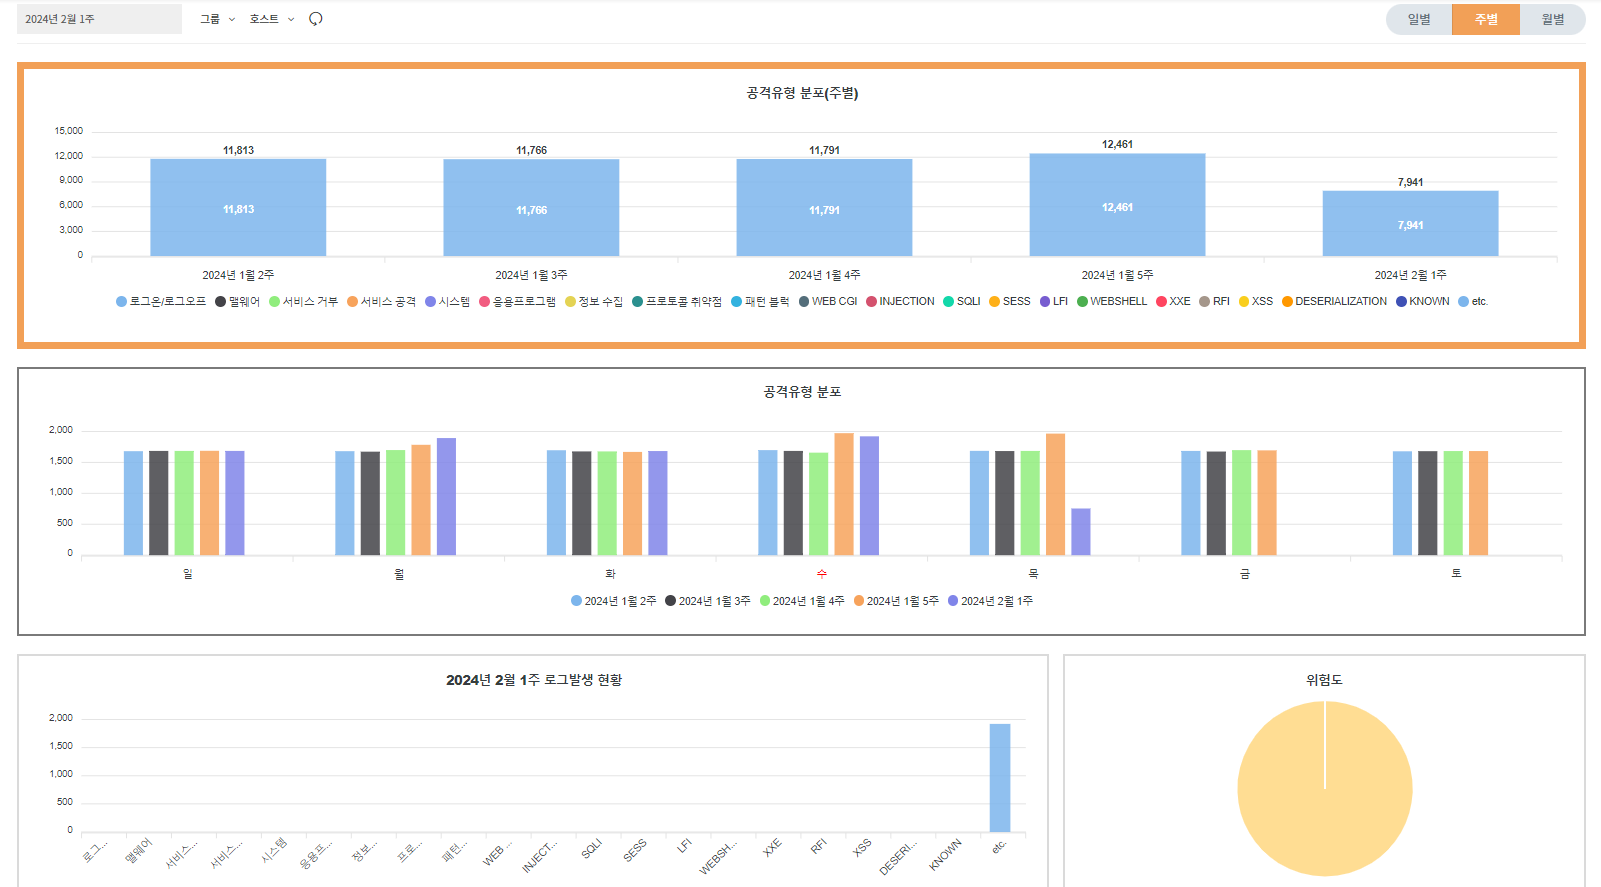This screenshot has height=887, width=1601.
Task: Select the 주별 tab
Action: (x=1485, y=19)
